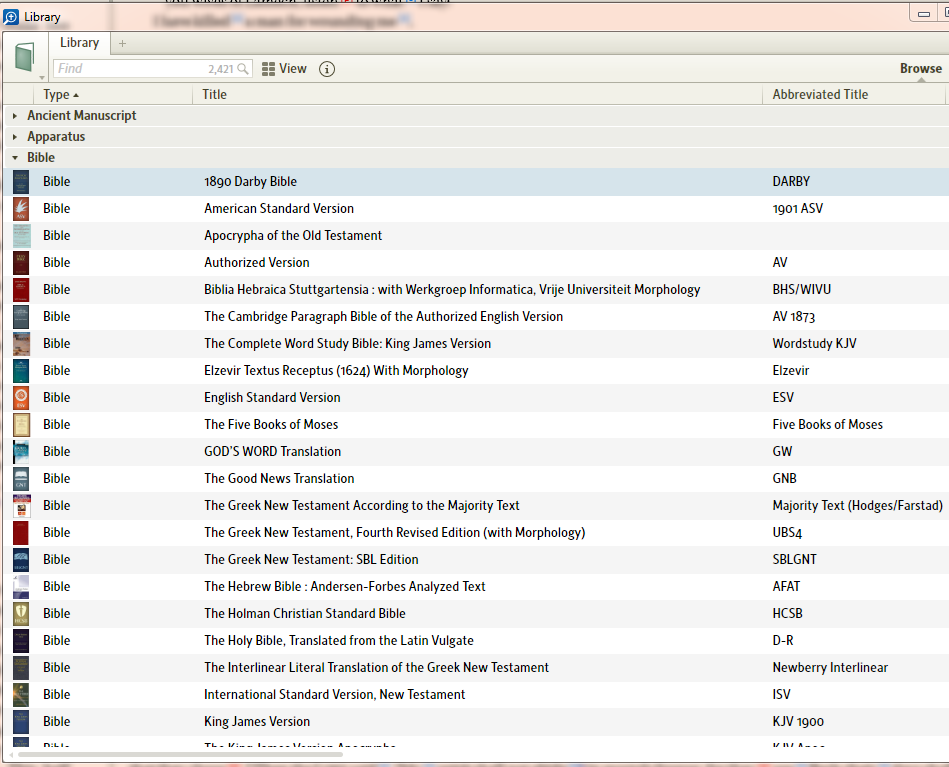This screenshot has width=949, height=767.
Task: Select The Holman Christian Standard Bible title
Action: [304, 614]
